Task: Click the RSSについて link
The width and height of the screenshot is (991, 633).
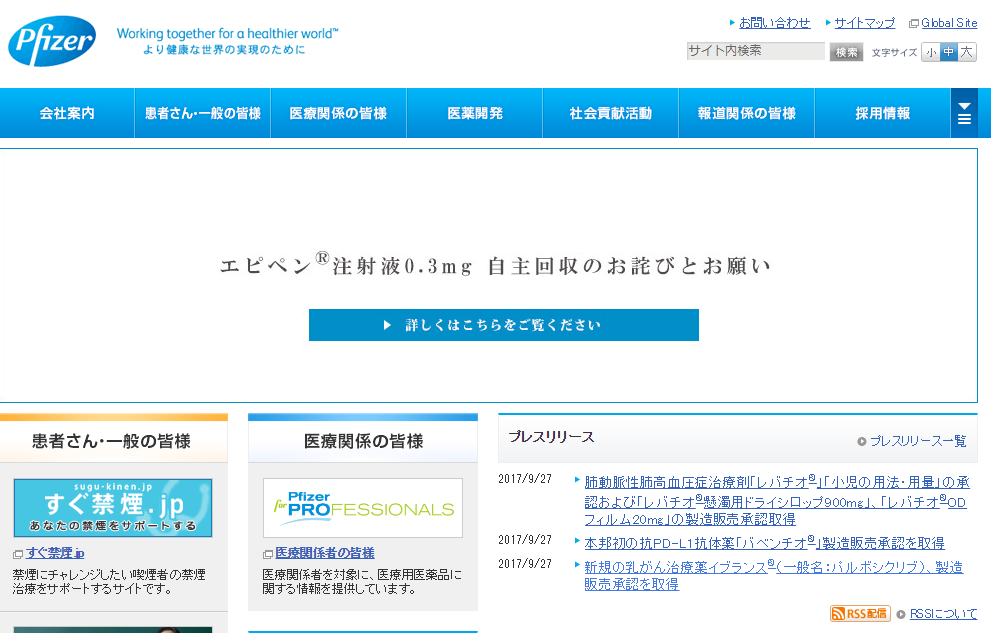Action: pyautogui.click(x=943, y=613)
